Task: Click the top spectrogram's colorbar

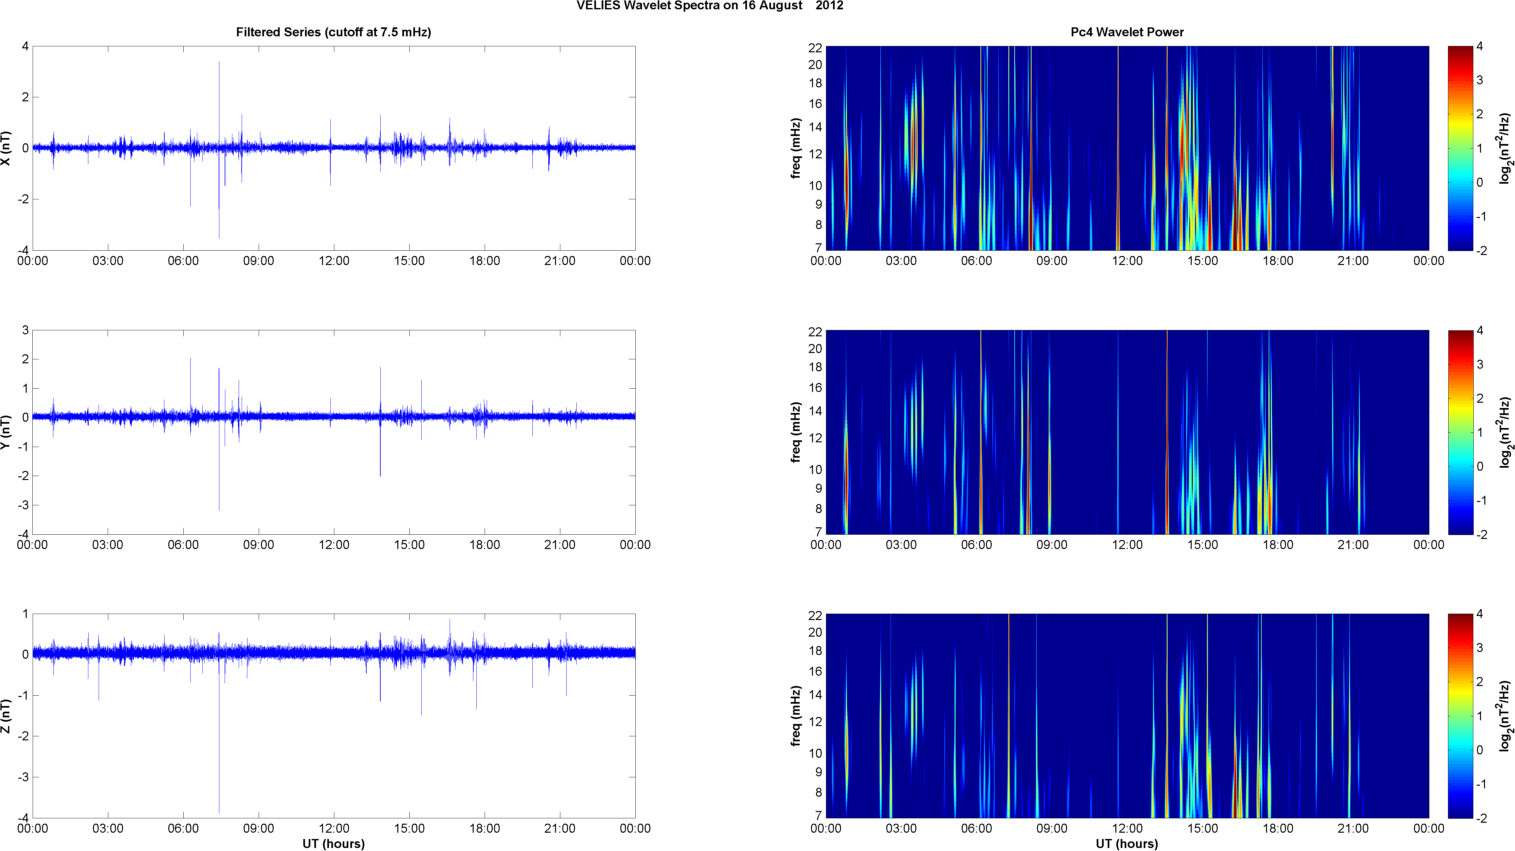Action: coord(1460,148)
